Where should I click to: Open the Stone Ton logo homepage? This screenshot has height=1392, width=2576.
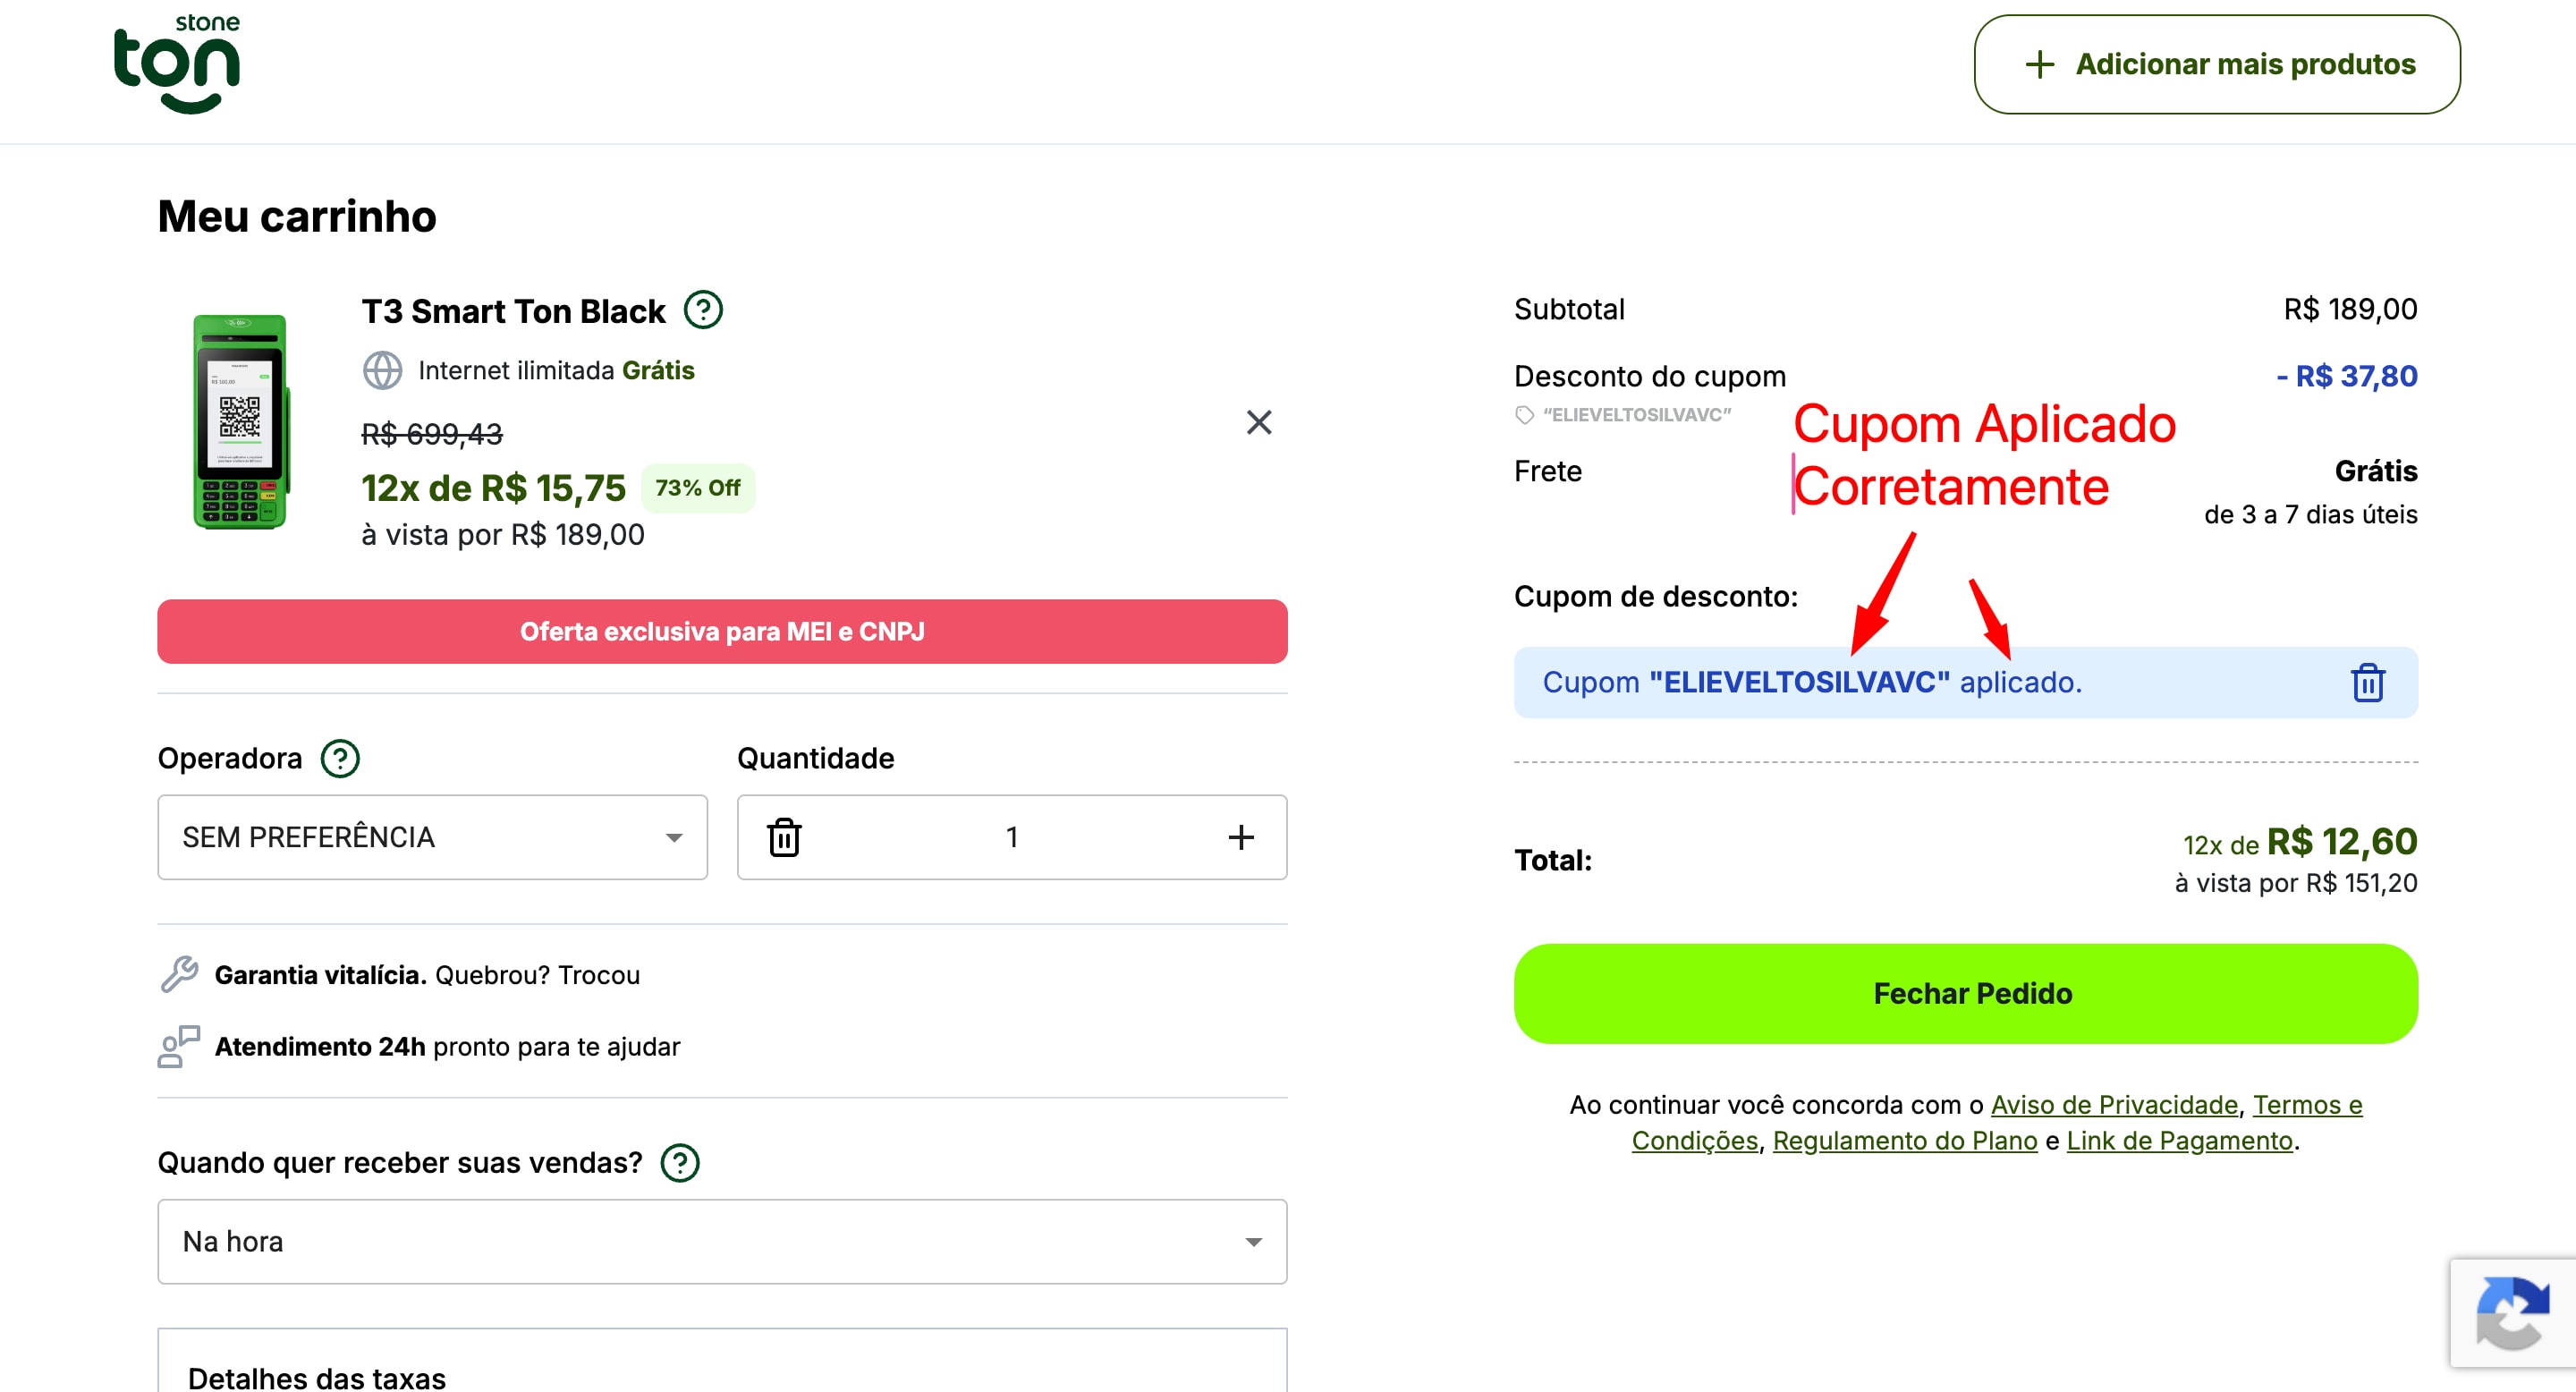[x=177, y=64]
